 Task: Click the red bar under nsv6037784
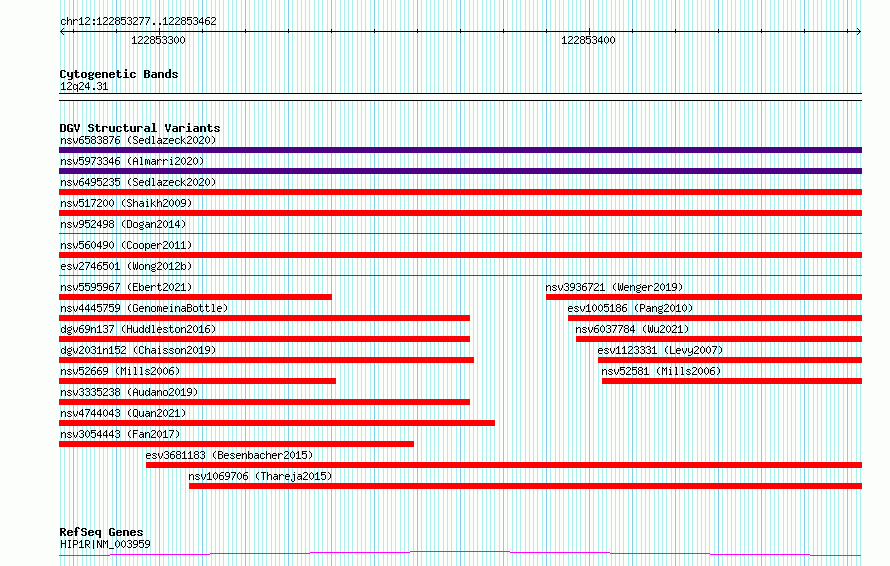tap(719, 339)
